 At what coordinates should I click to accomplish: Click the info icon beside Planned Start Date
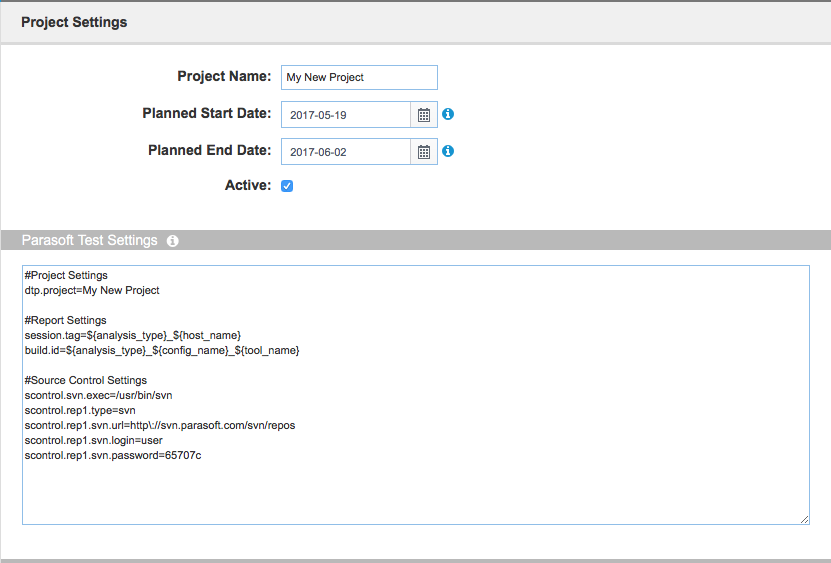pos(448,114)
